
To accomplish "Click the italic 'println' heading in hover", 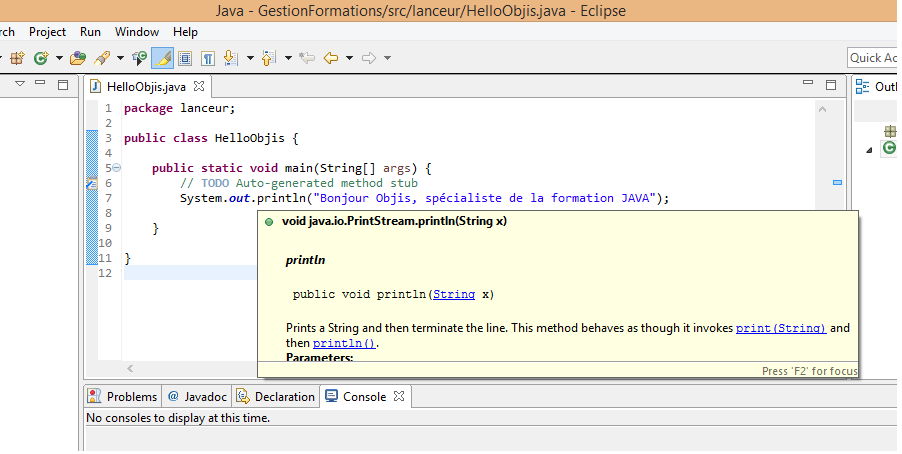I will coord(305,260).
